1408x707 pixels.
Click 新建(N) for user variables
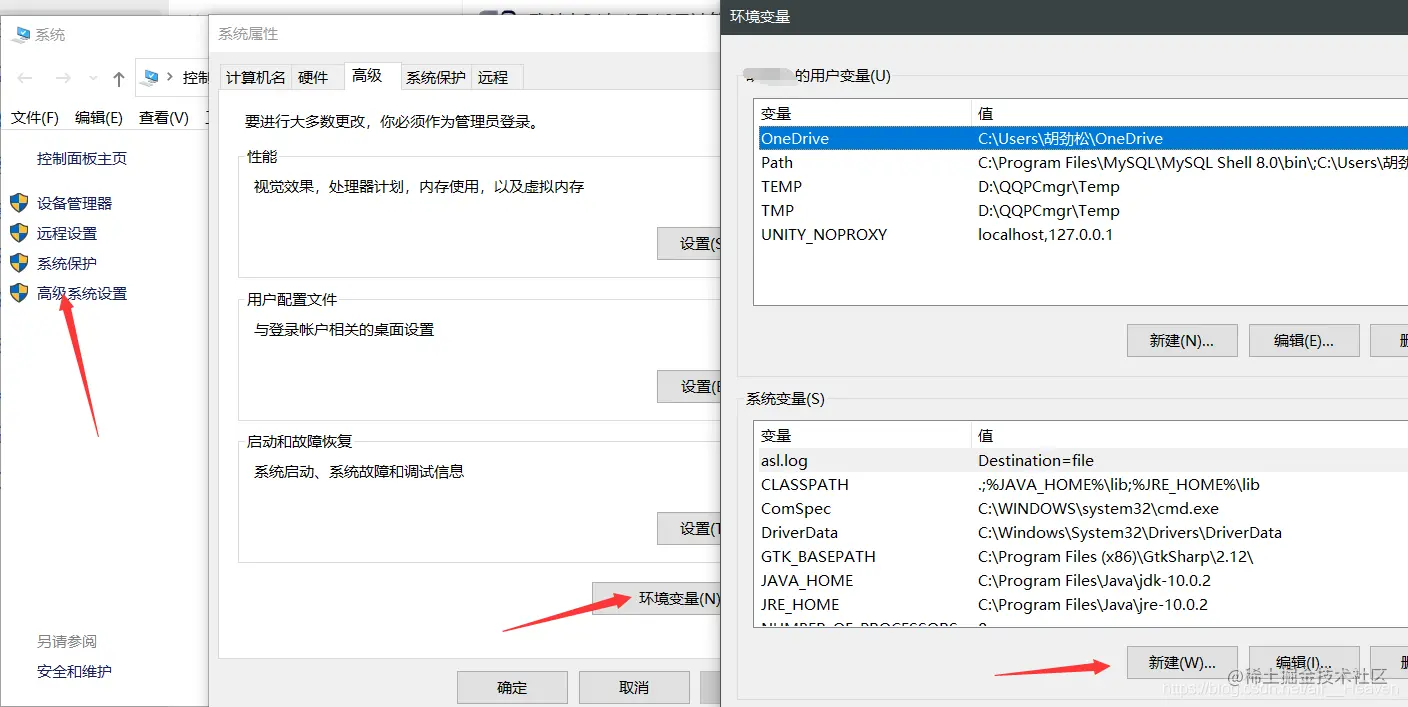[1182, 340]
